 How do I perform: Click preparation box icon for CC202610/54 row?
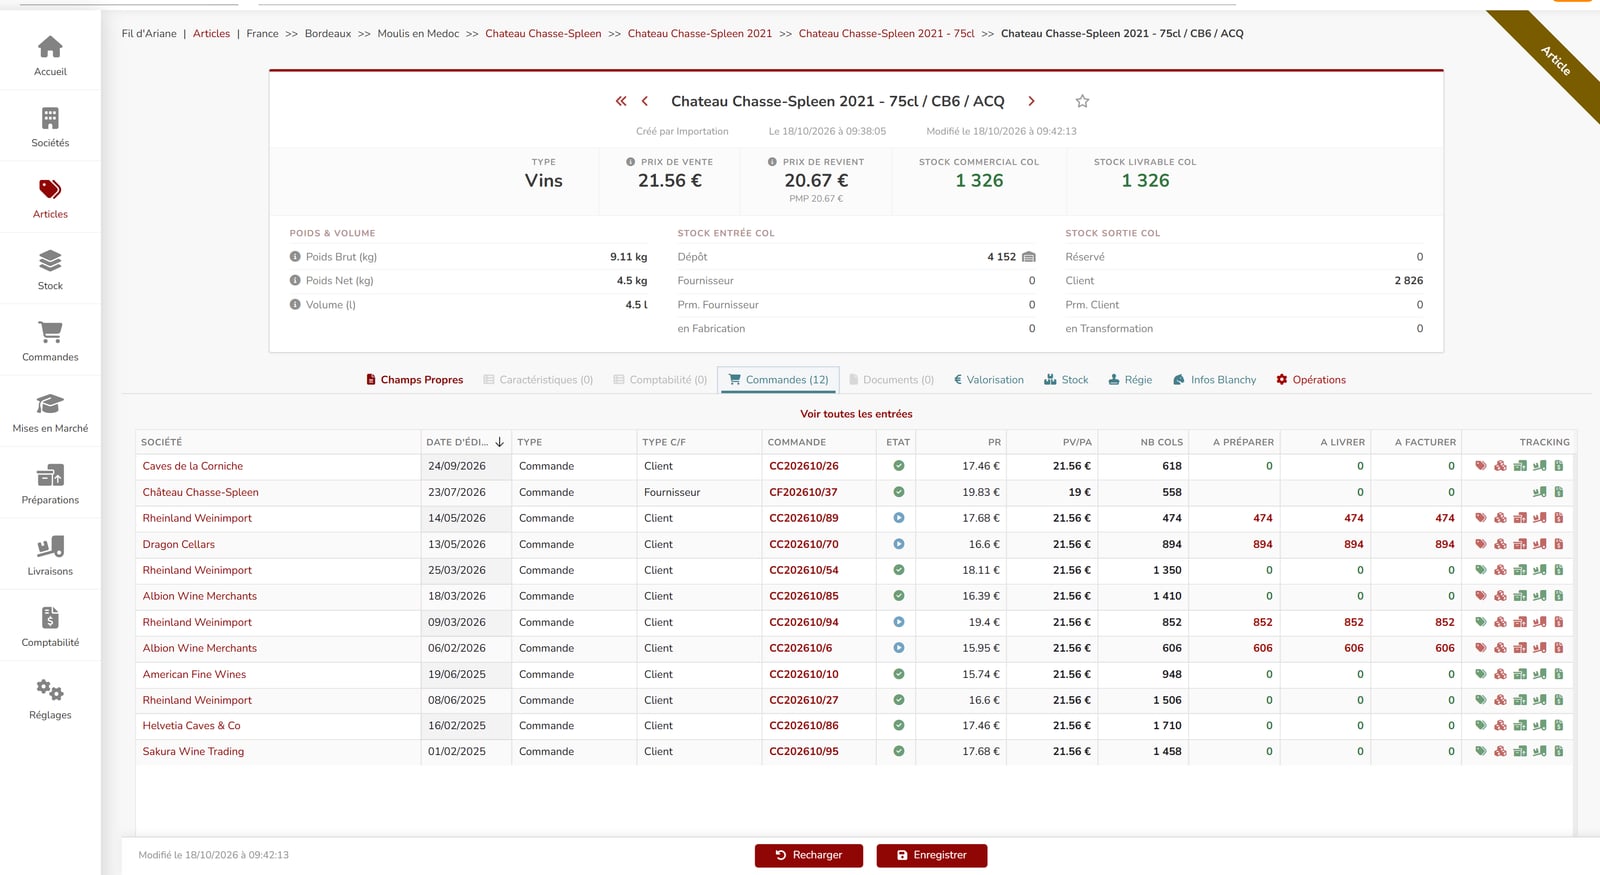(x=1520, y=570)
